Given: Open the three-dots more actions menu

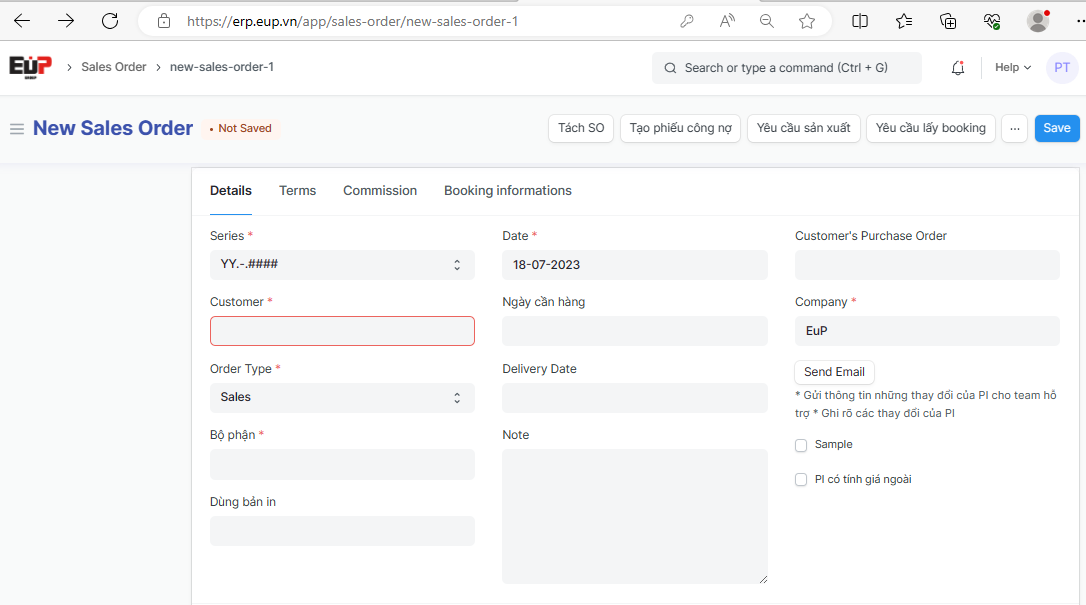Looking at the screenshot, I should [1014, 128].
